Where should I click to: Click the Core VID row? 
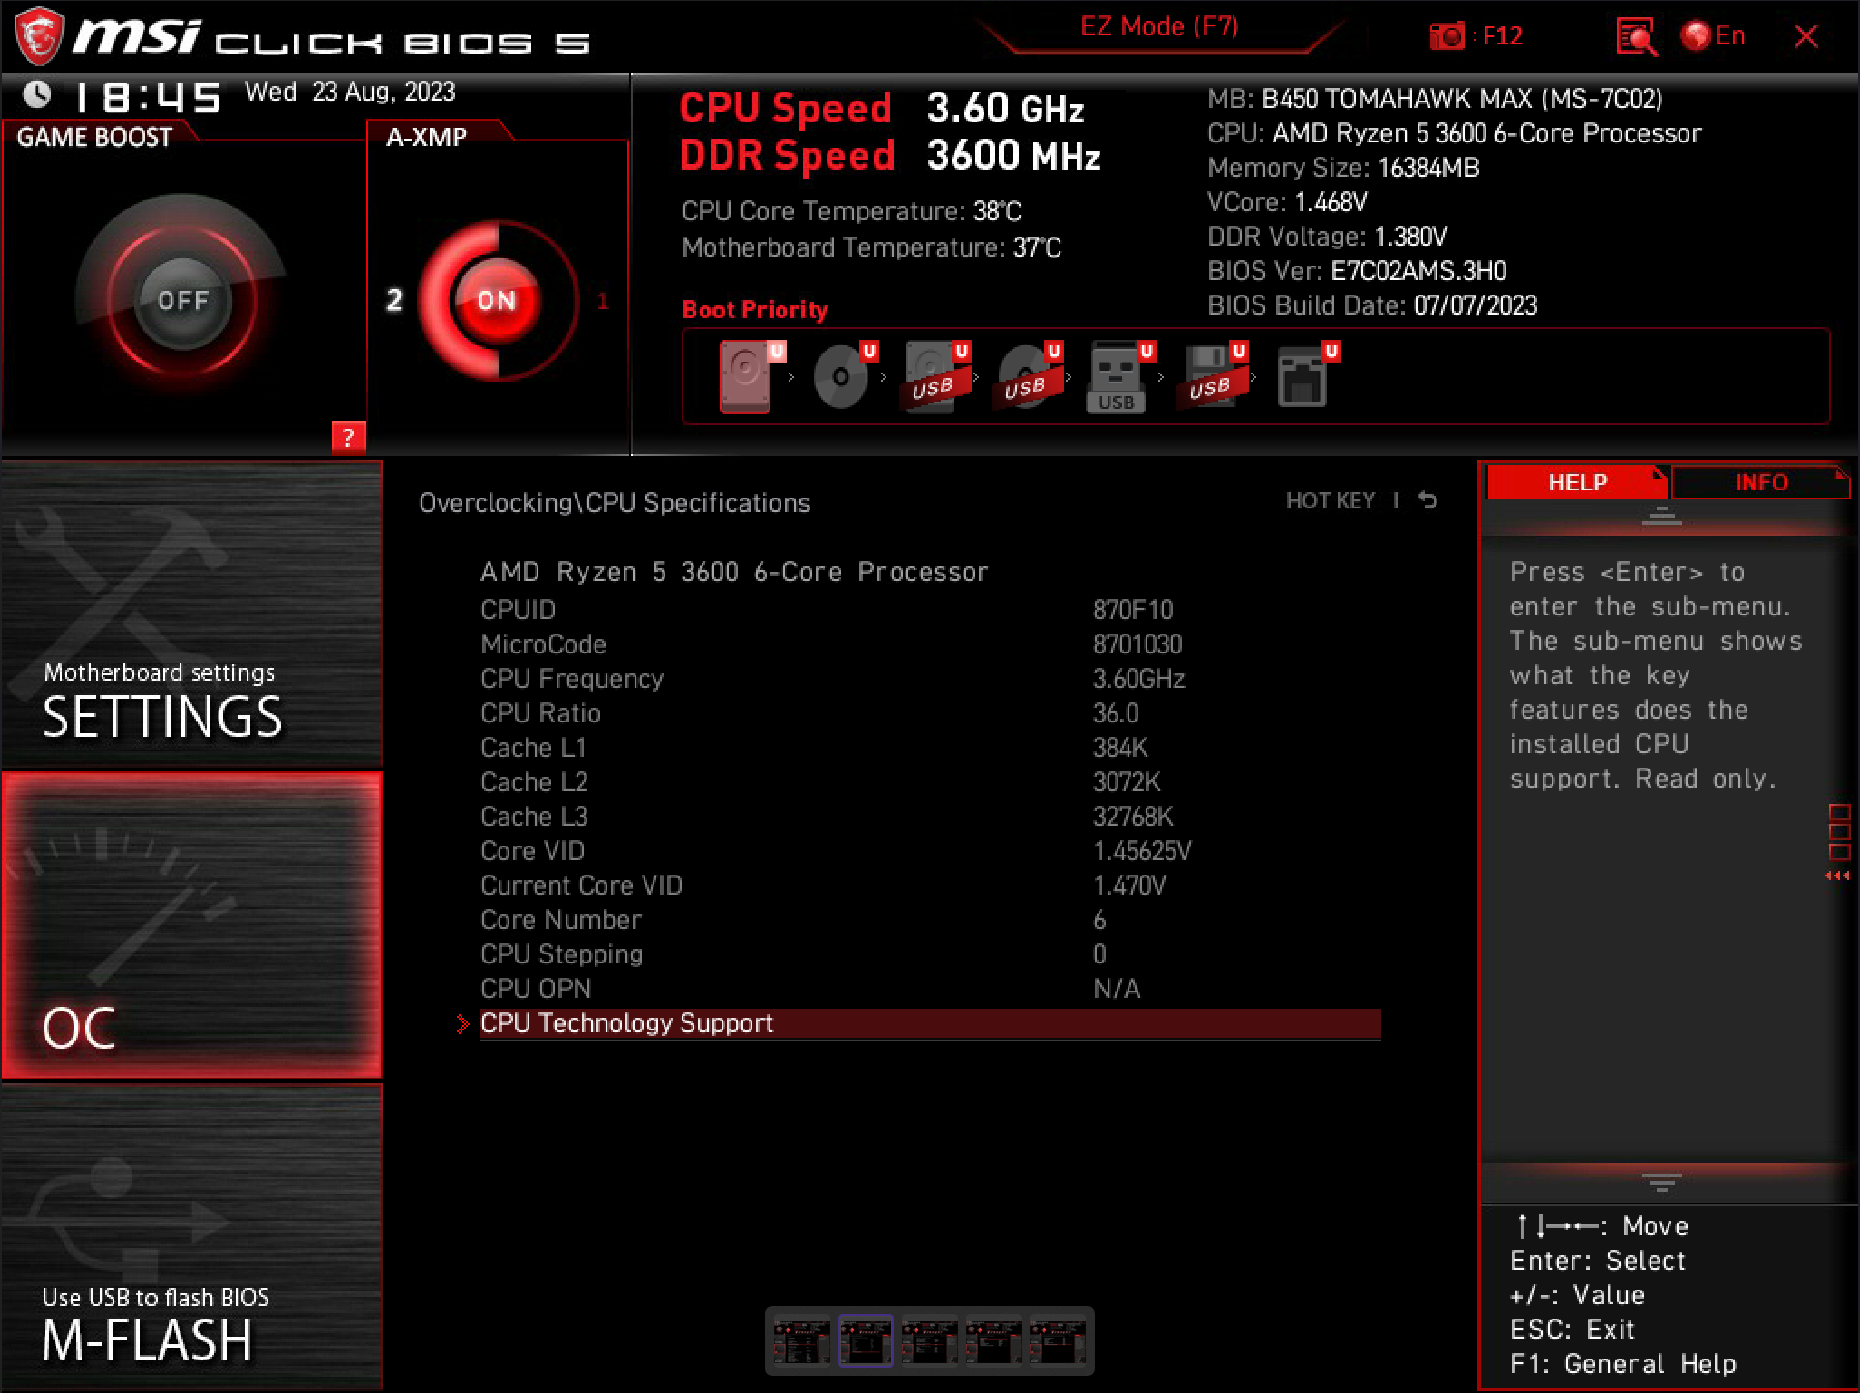coord(929,851)
